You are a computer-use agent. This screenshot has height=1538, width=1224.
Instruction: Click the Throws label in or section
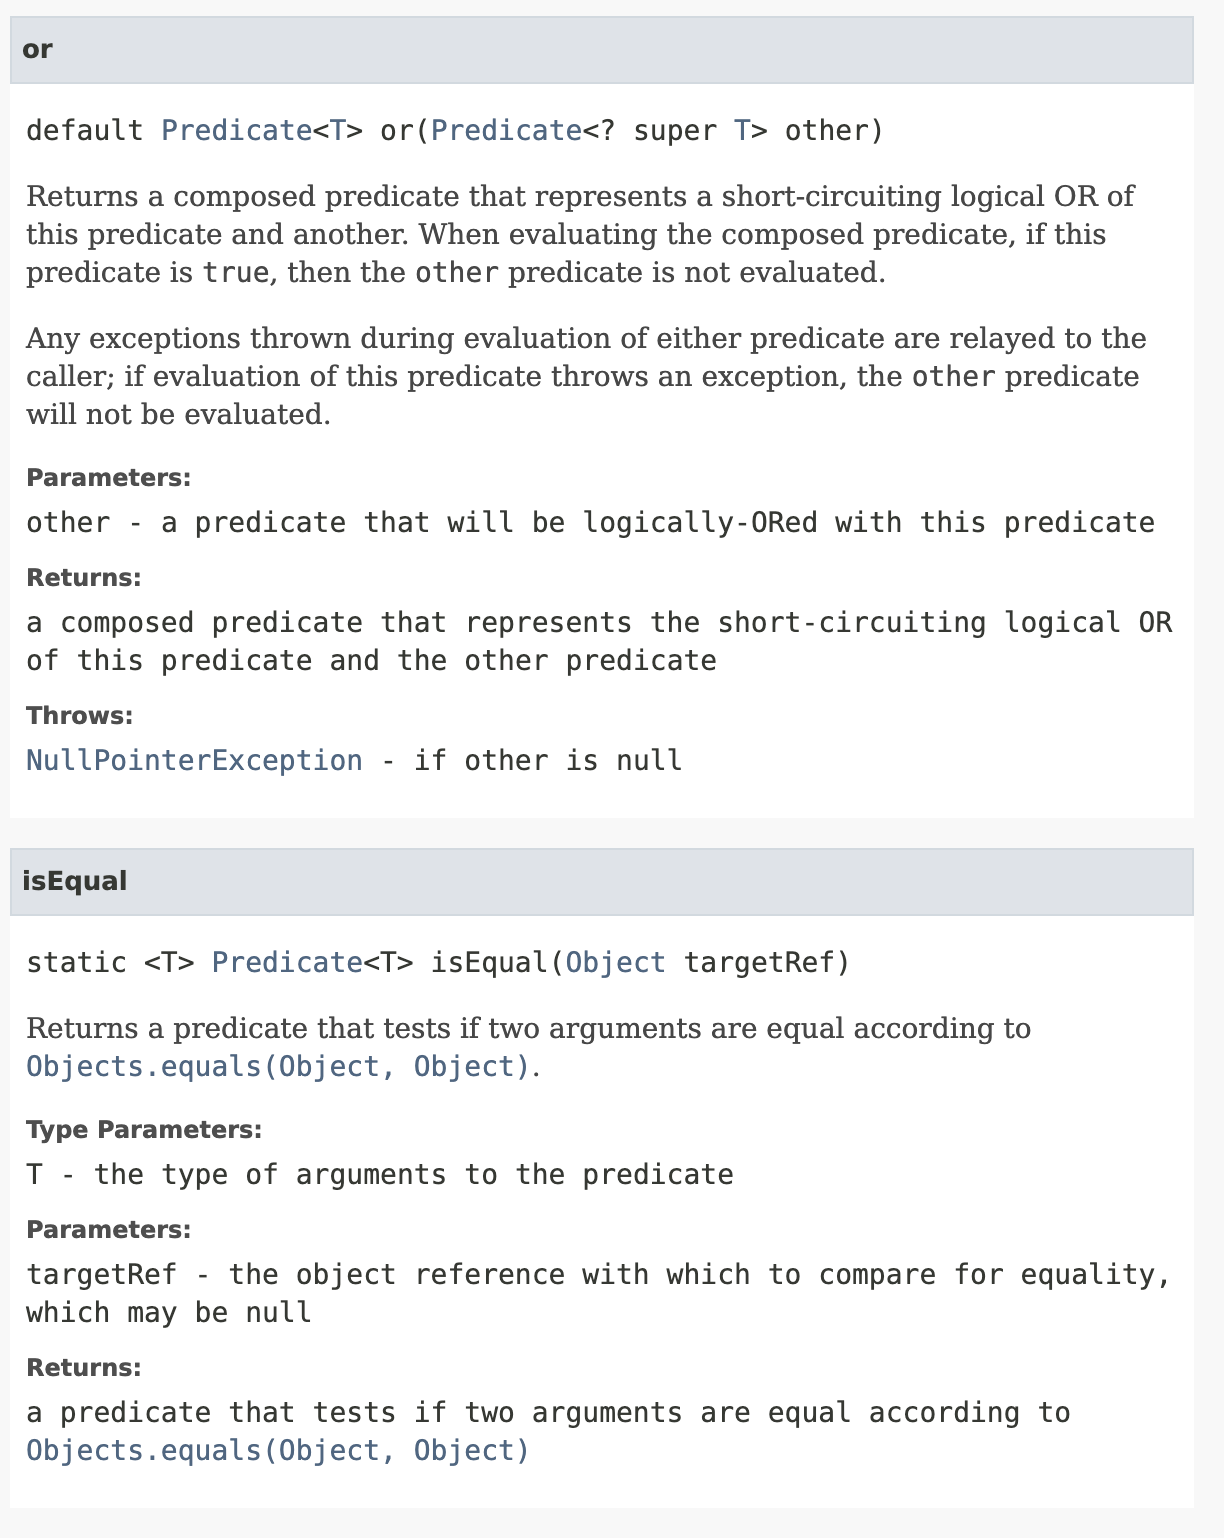[80, 716]
